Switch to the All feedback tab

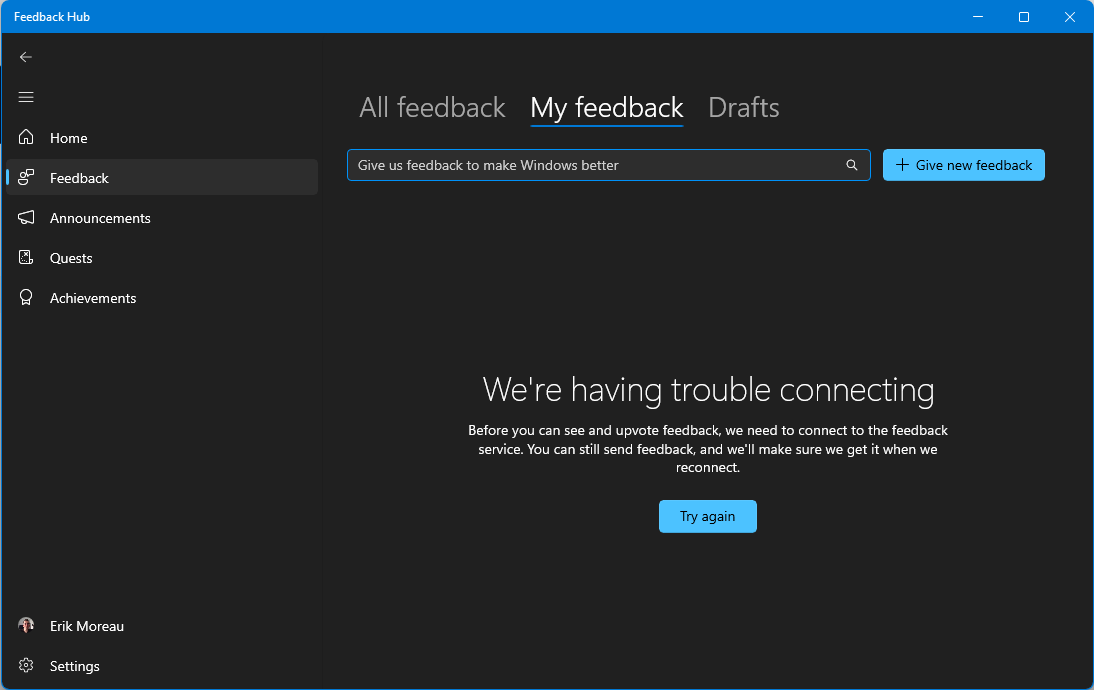click(x=432, y=108)
